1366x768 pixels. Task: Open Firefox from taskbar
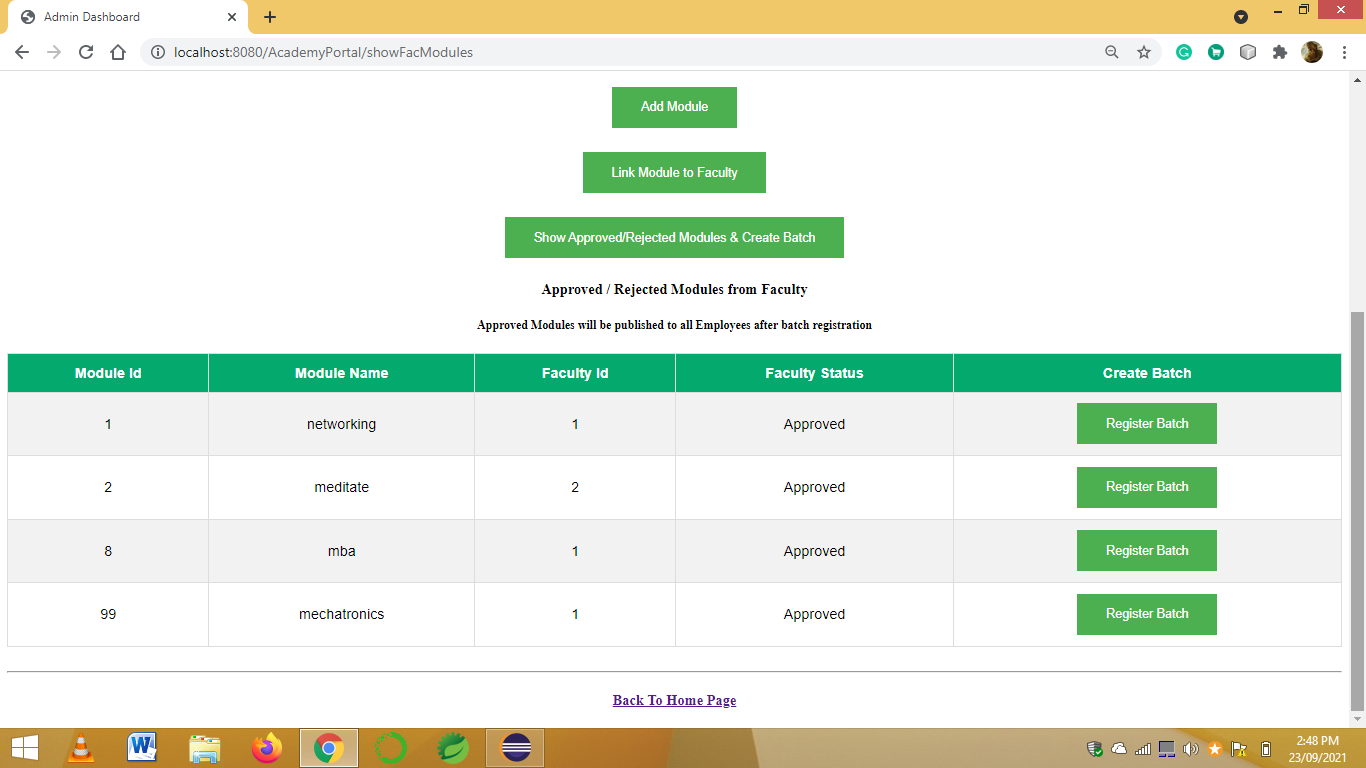point(267,748)
